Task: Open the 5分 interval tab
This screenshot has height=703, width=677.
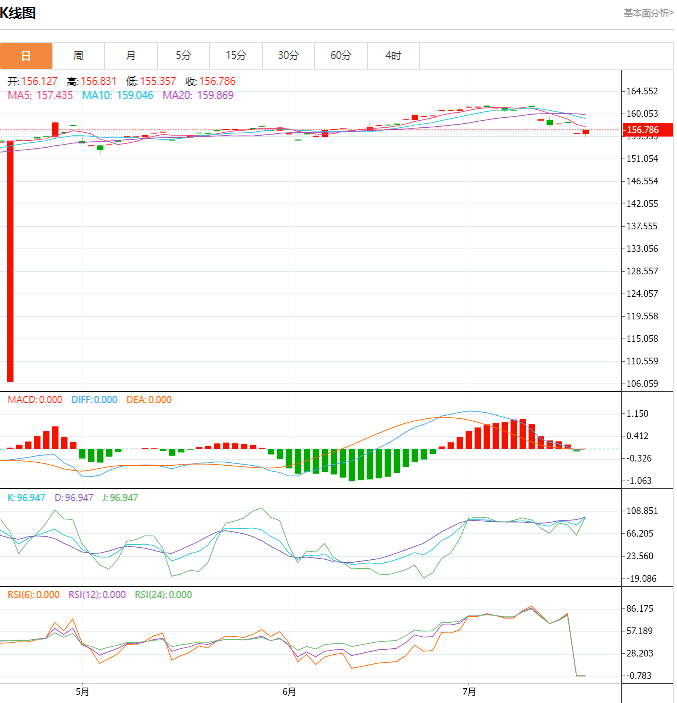Action: pos(183,56)
